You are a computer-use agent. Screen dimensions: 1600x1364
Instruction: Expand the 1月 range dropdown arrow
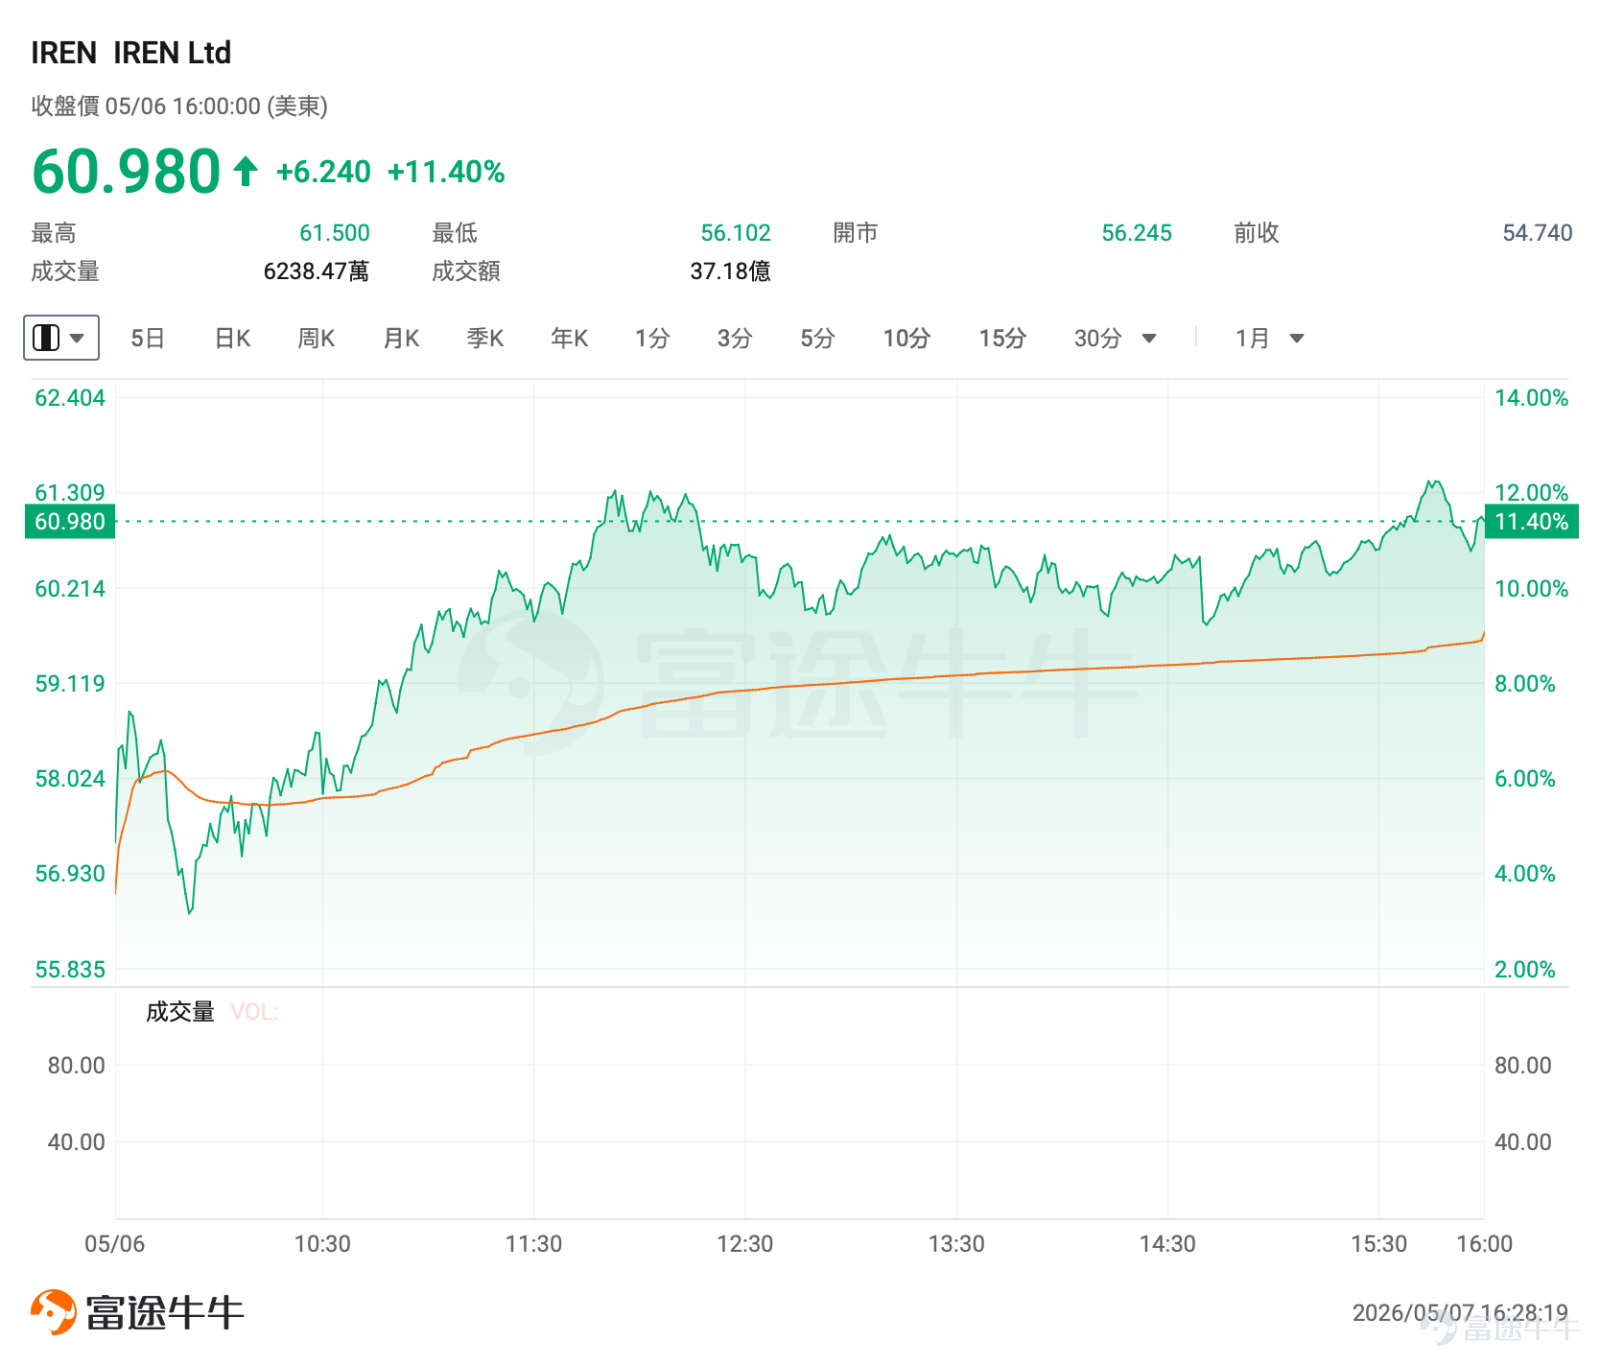coord(1297,339)
